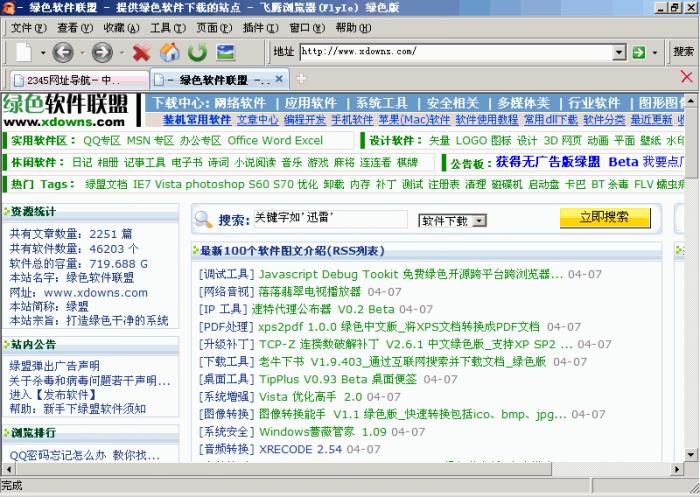Image resolution: width=700 pixels, height=497 pixels.
Task: Open the XRECODE 2.54 entry
Action: pos(300,449)
